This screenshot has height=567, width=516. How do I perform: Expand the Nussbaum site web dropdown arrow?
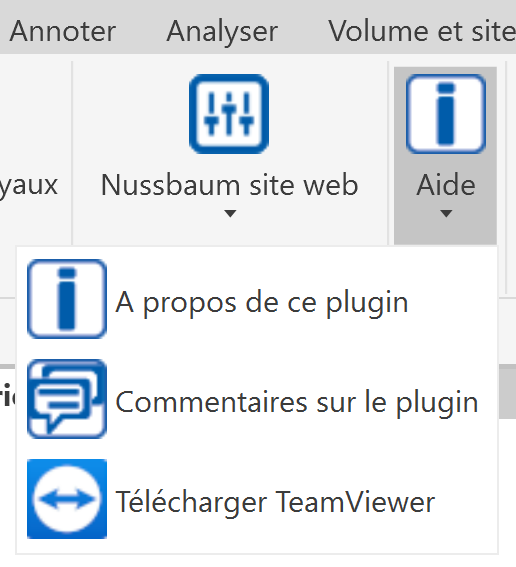click(230, 213)
